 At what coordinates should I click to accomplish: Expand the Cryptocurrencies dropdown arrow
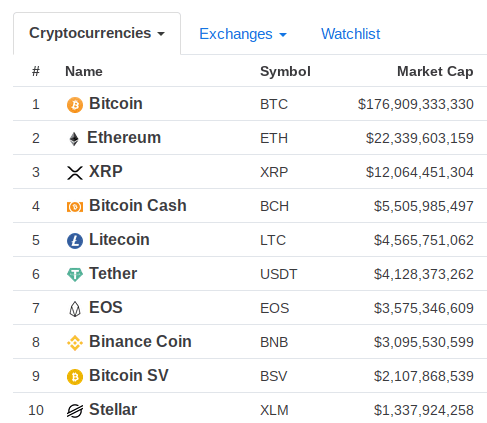[161, 34]
